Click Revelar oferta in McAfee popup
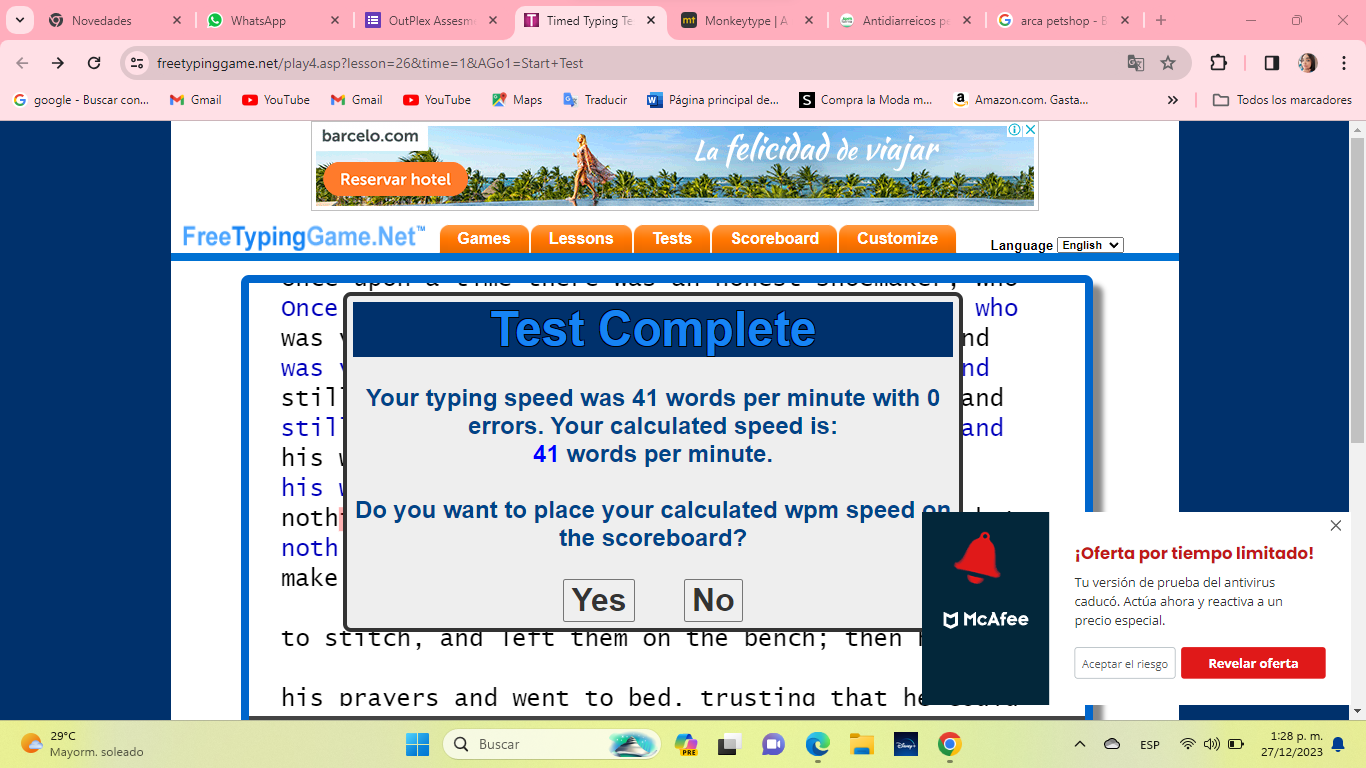Screen dimensions: 1366x768 pos(1253,663)
